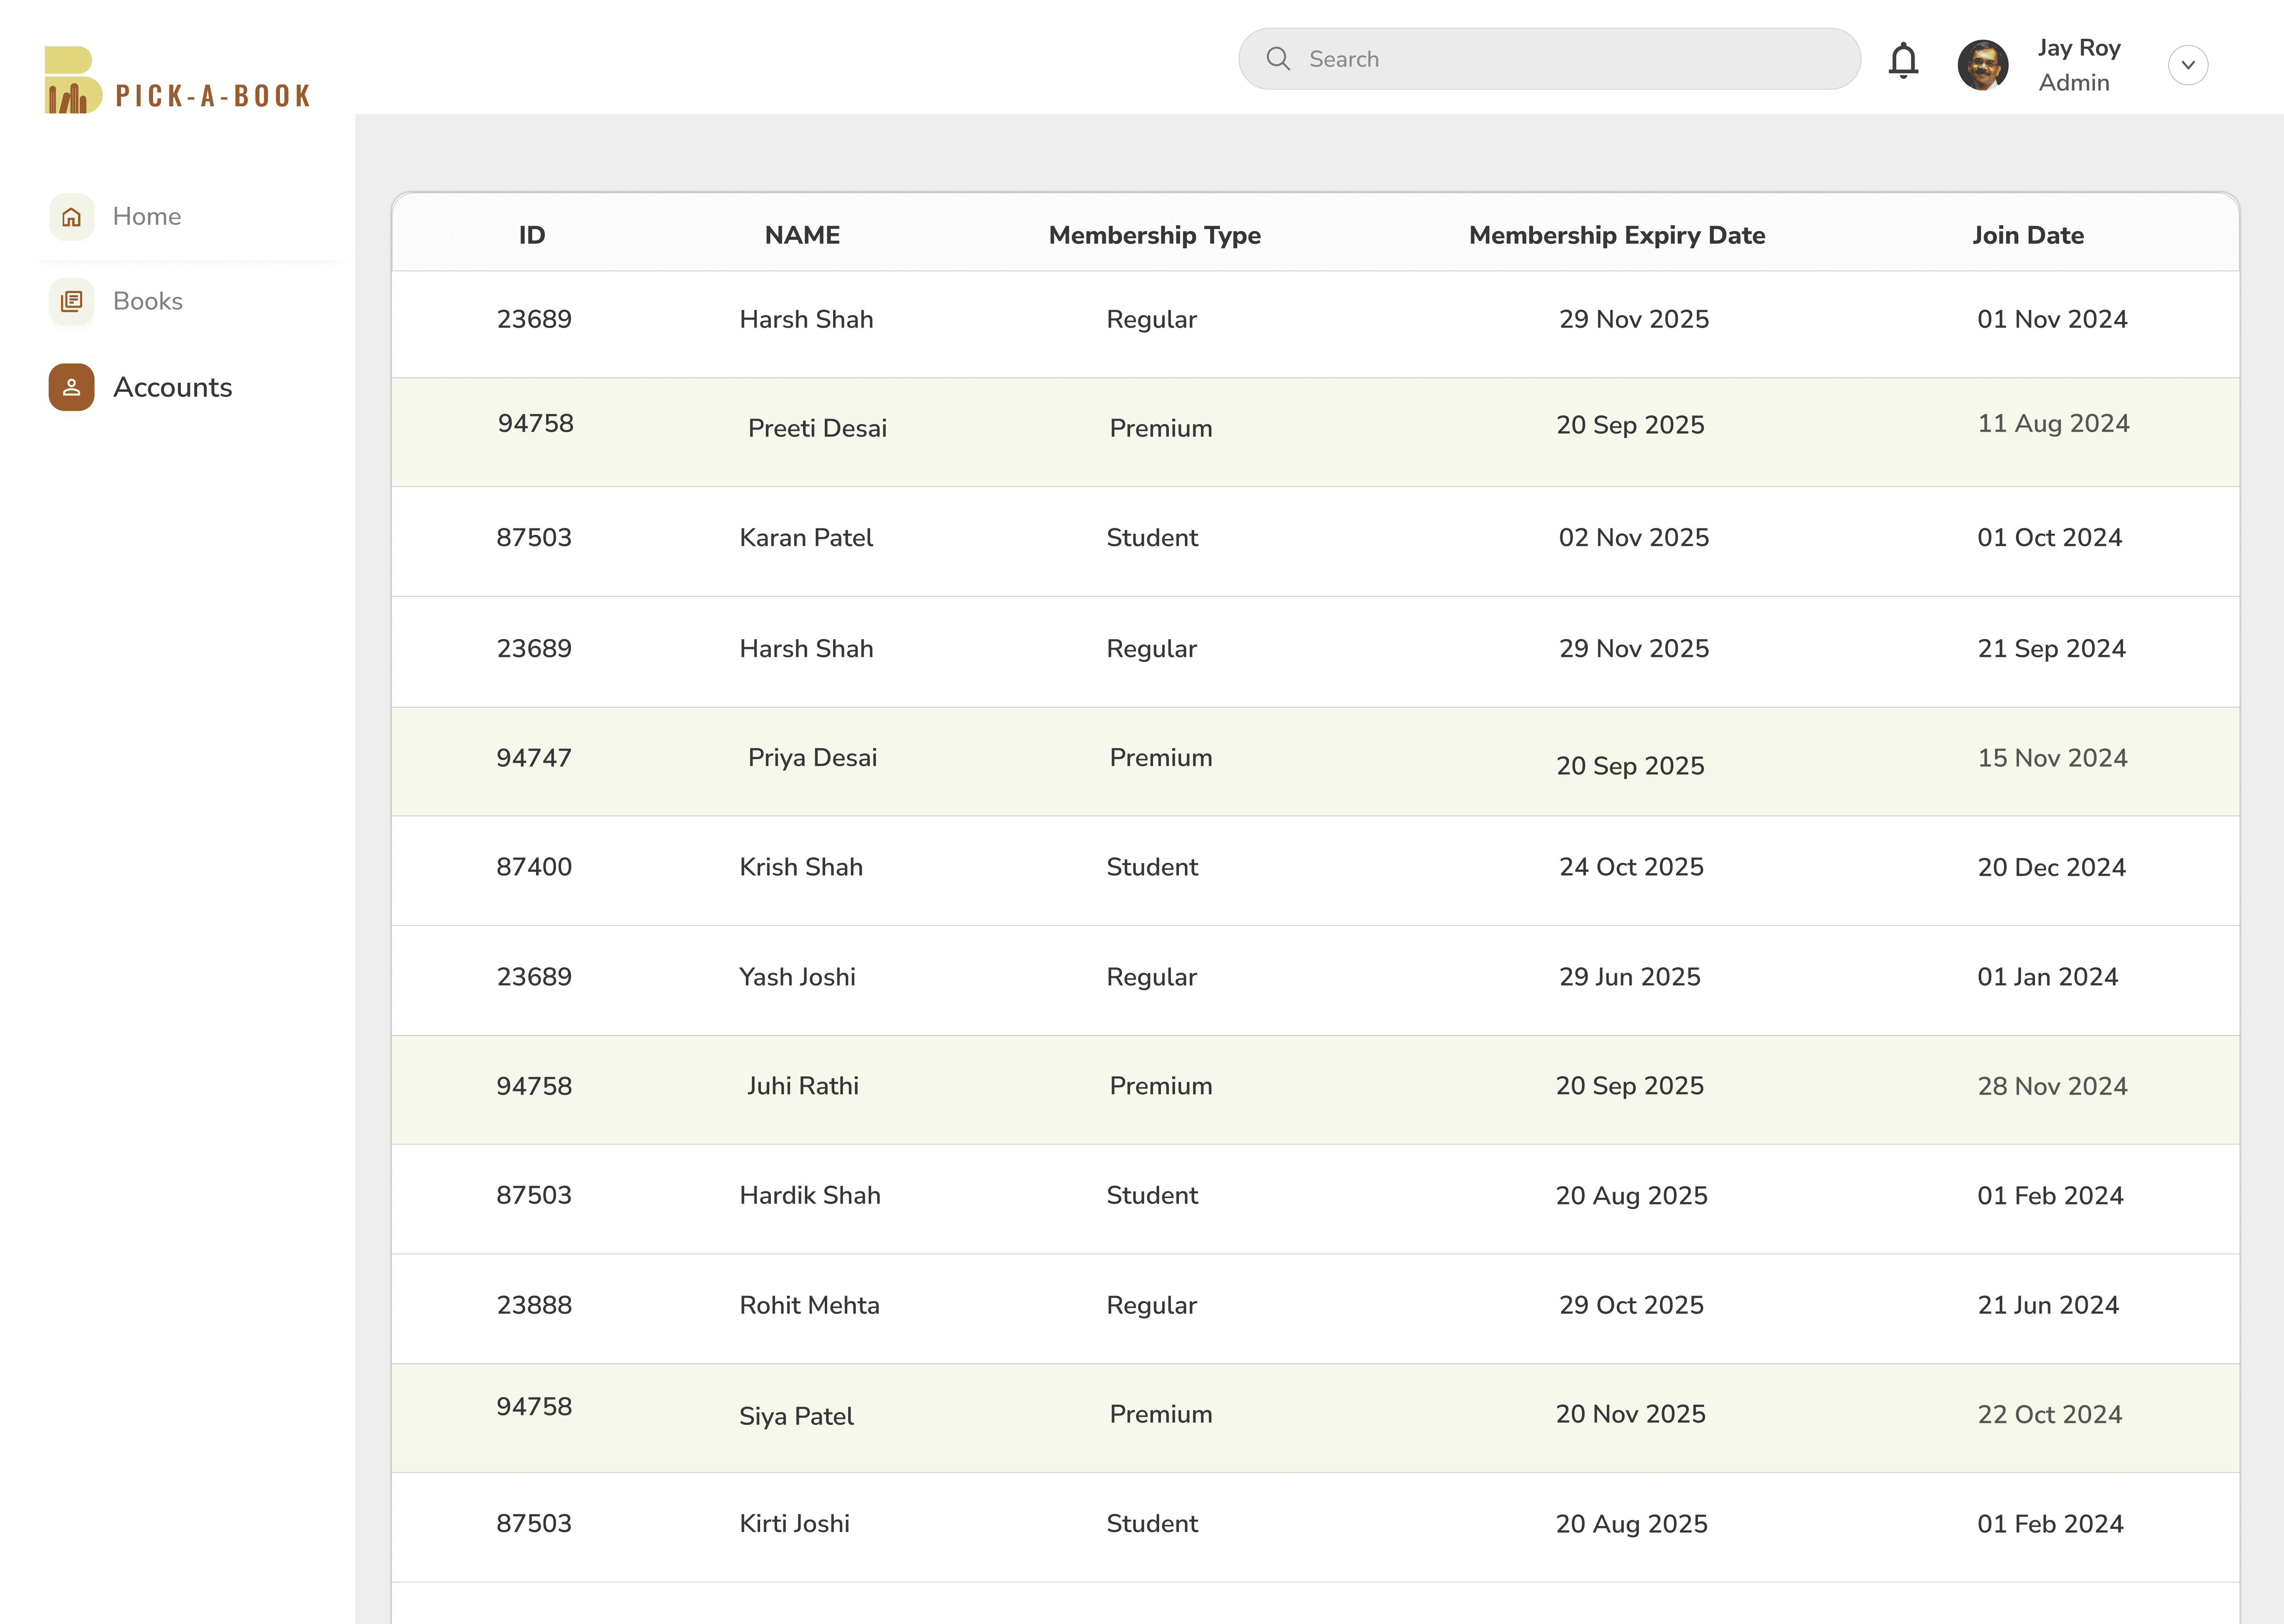Sort by the NAME column header

click(802, 235)
